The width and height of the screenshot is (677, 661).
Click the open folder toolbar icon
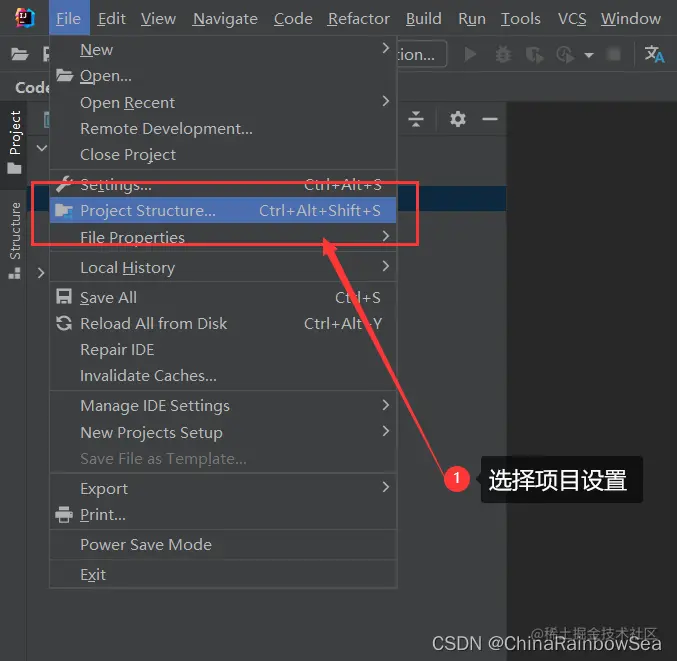pos(20,54)
